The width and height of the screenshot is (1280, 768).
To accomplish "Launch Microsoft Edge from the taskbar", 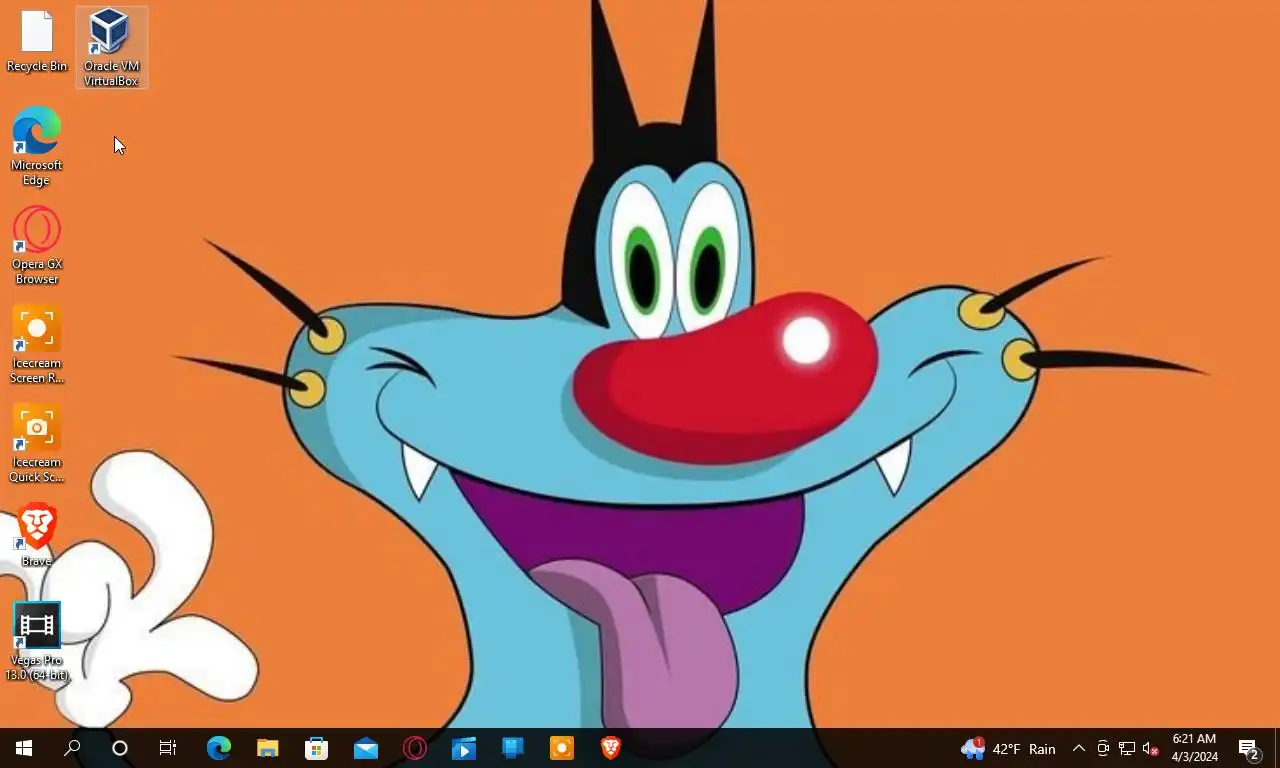I will 219,748.
